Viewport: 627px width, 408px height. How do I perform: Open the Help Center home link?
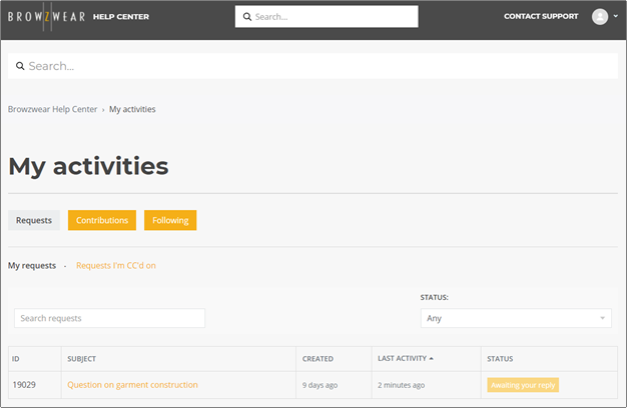[121, 17]
